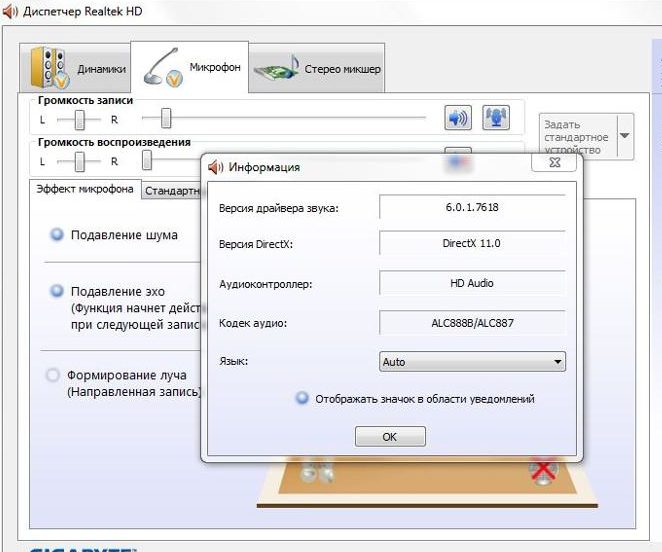Close the Информация dialog
Viewport: 662px width, 552px height.
554,162
